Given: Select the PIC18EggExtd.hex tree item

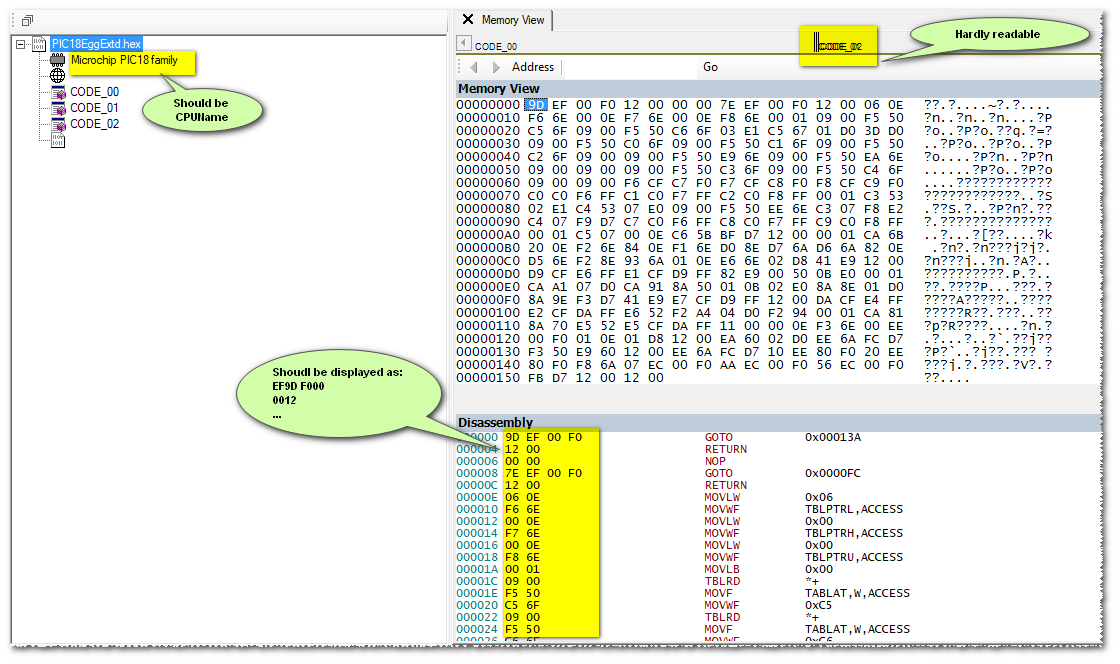Looking at the screenshot, I should tap(96, 44).
